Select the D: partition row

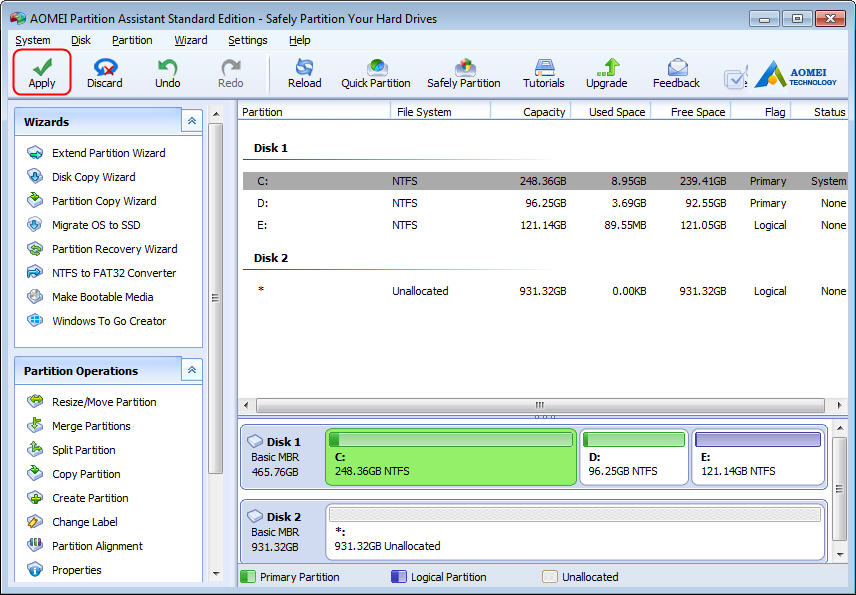coord(545,203)
